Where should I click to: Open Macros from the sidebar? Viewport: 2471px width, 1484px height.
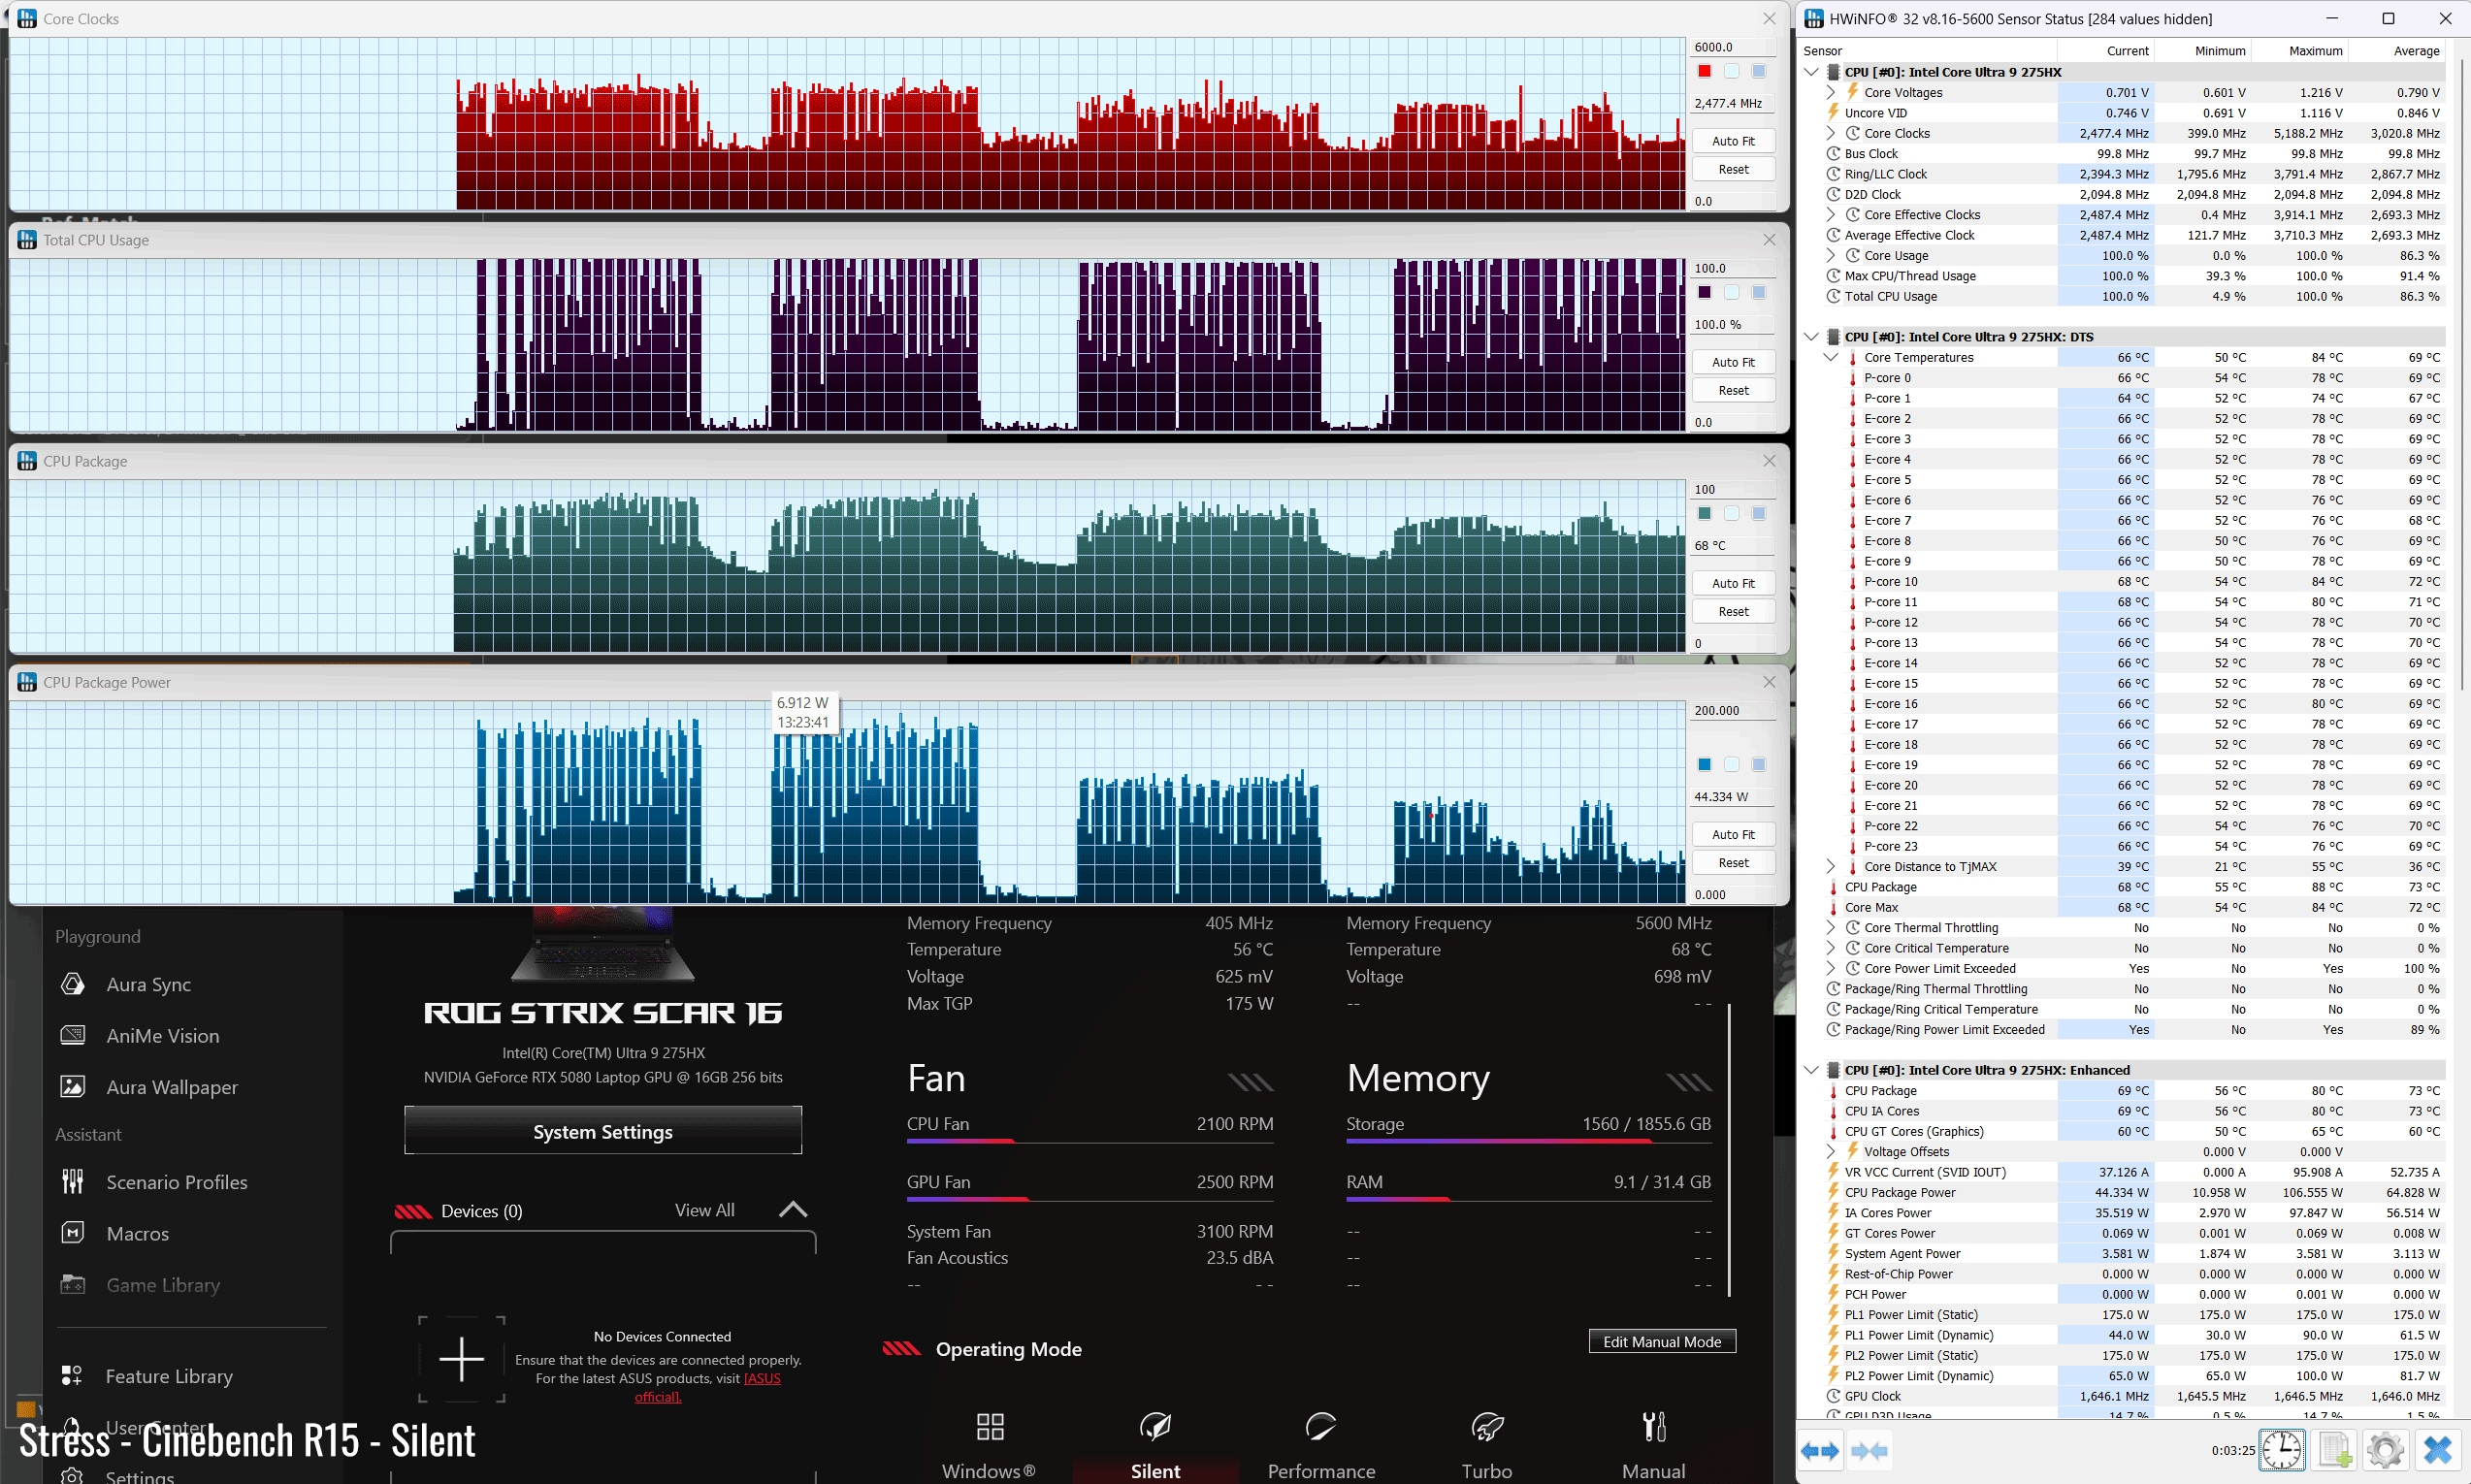point(138,1233)
